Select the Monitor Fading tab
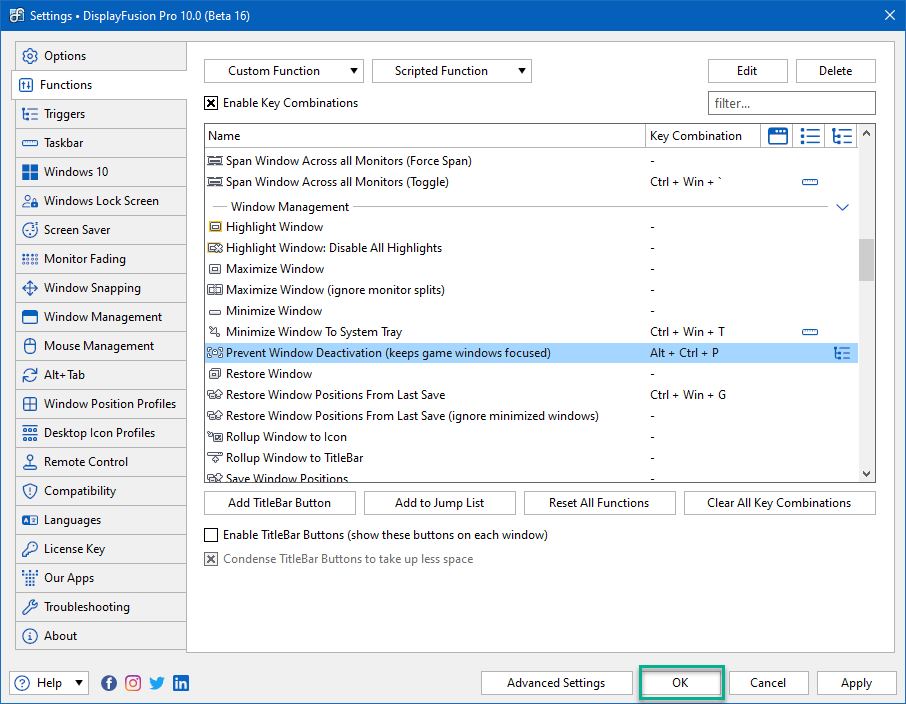Screen dimensions: 906x704 click(101, 259)
